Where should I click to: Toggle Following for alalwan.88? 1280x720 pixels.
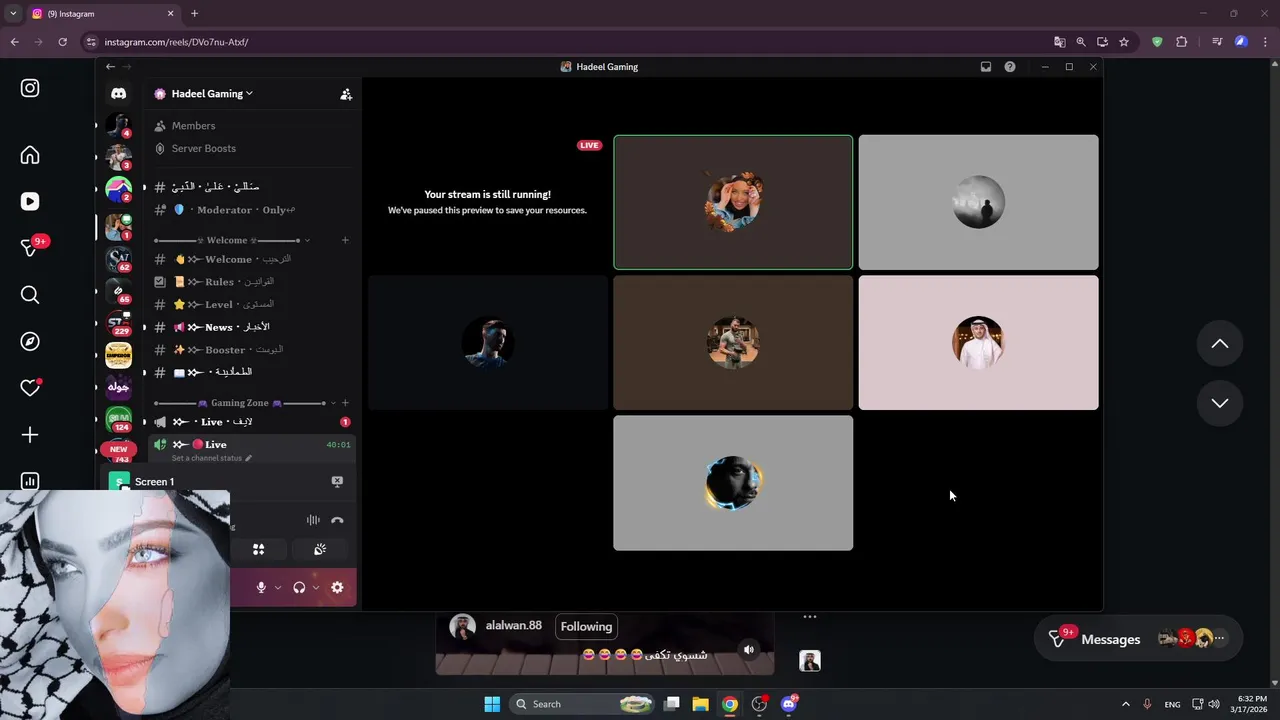coord(586,627)
